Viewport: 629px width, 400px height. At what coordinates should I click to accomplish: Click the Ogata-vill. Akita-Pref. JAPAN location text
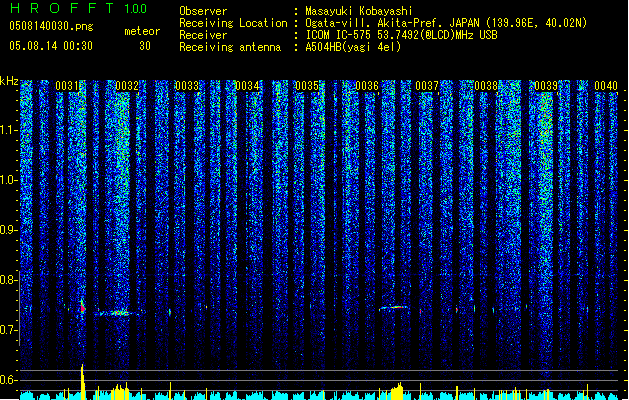pos(446,23)
